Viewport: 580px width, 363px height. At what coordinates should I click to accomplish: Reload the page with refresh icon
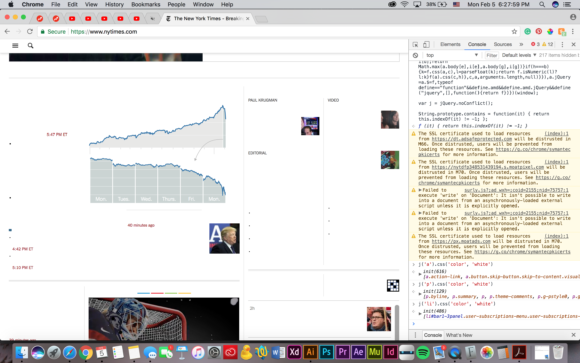[30, 31]
